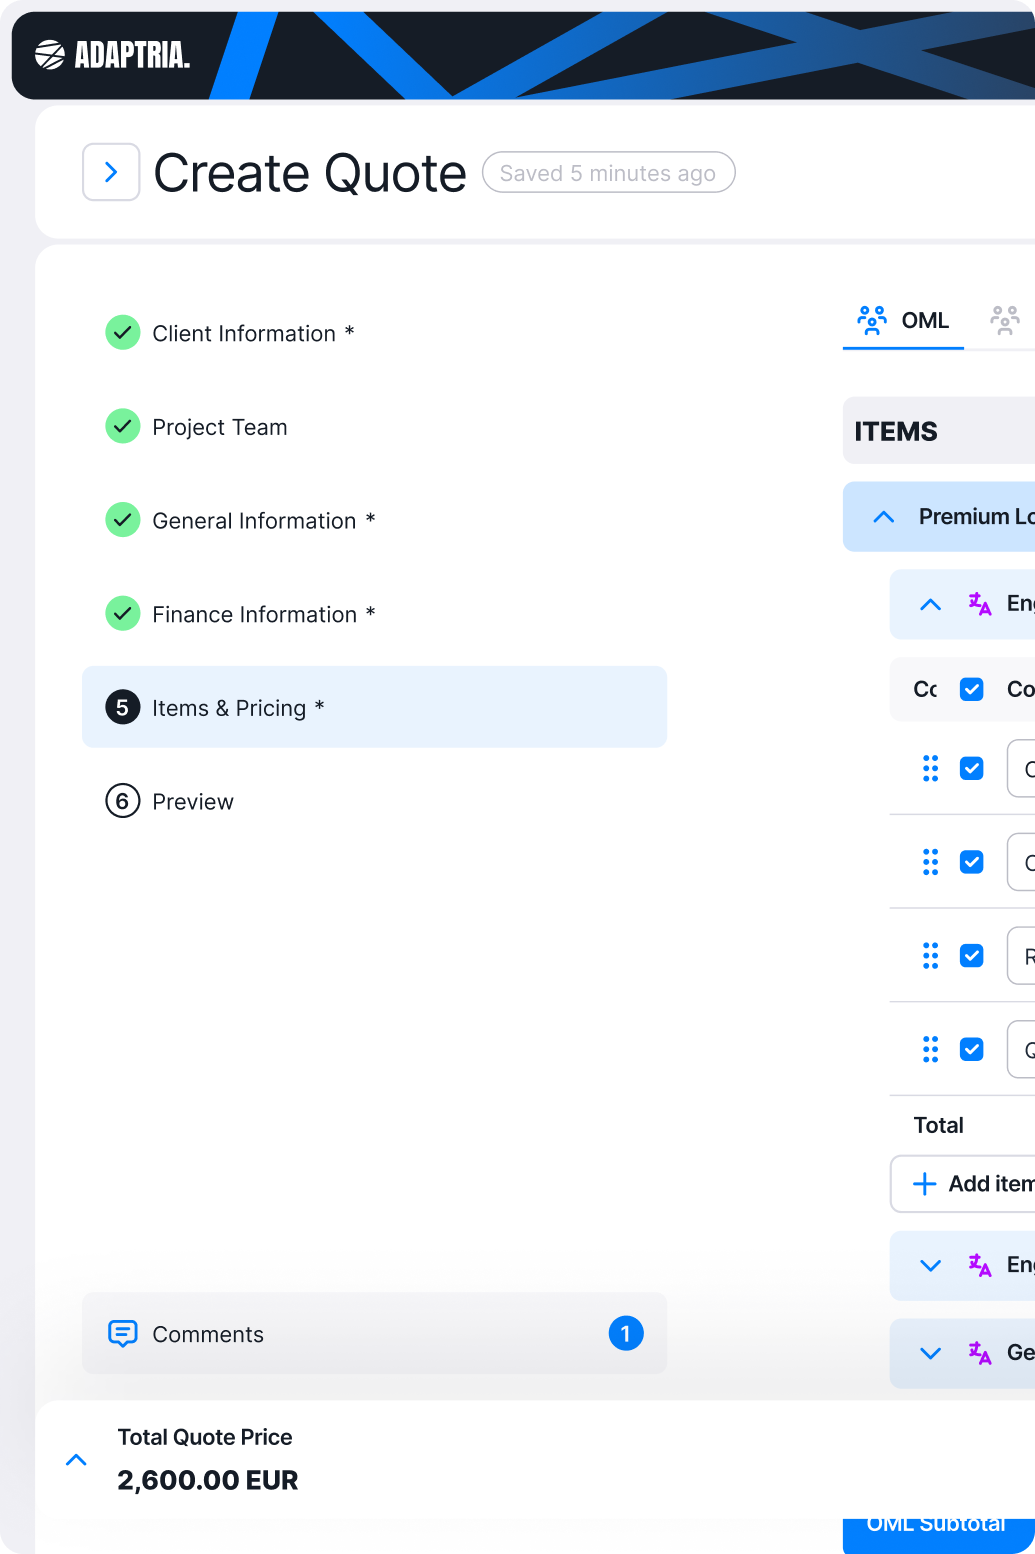Click Finance Information green check icon

122,613
